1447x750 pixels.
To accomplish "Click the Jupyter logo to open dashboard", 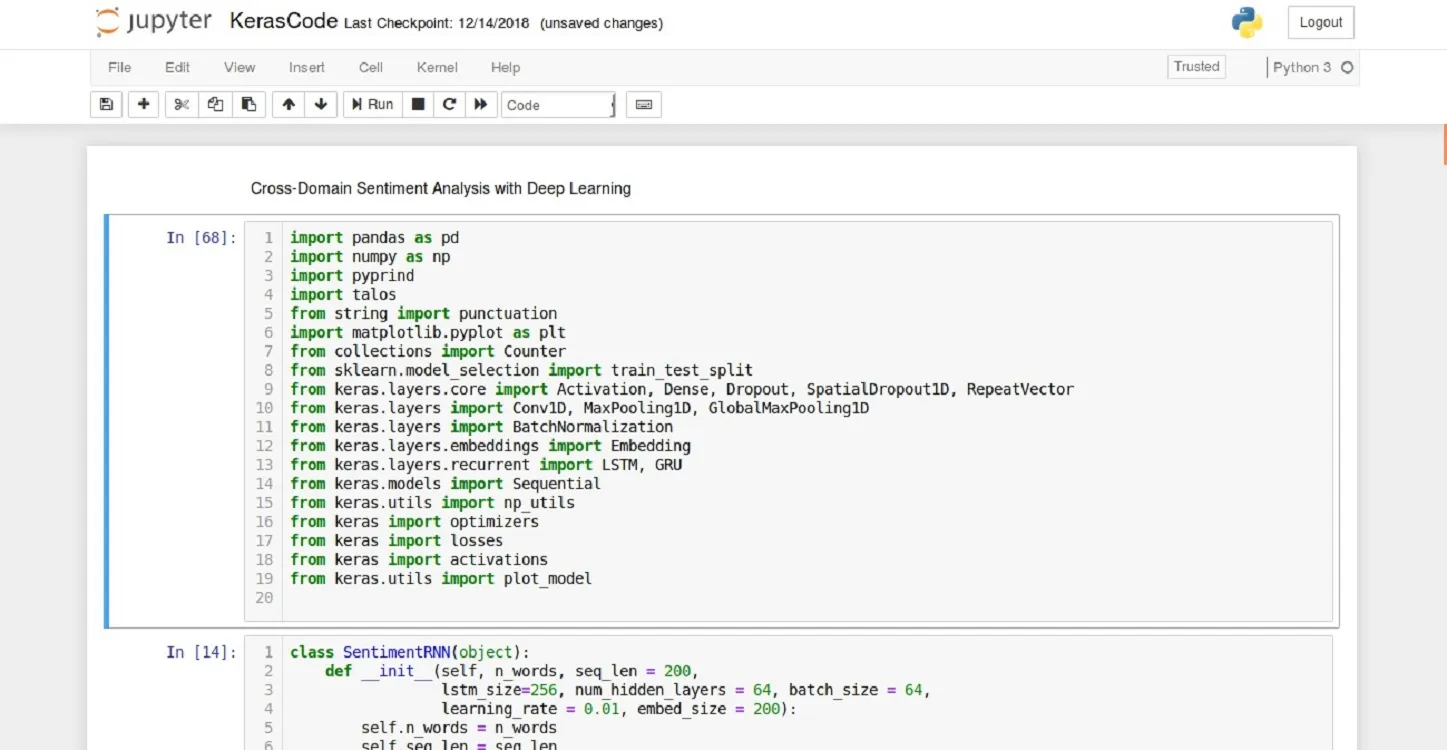I will click(154, 22).
